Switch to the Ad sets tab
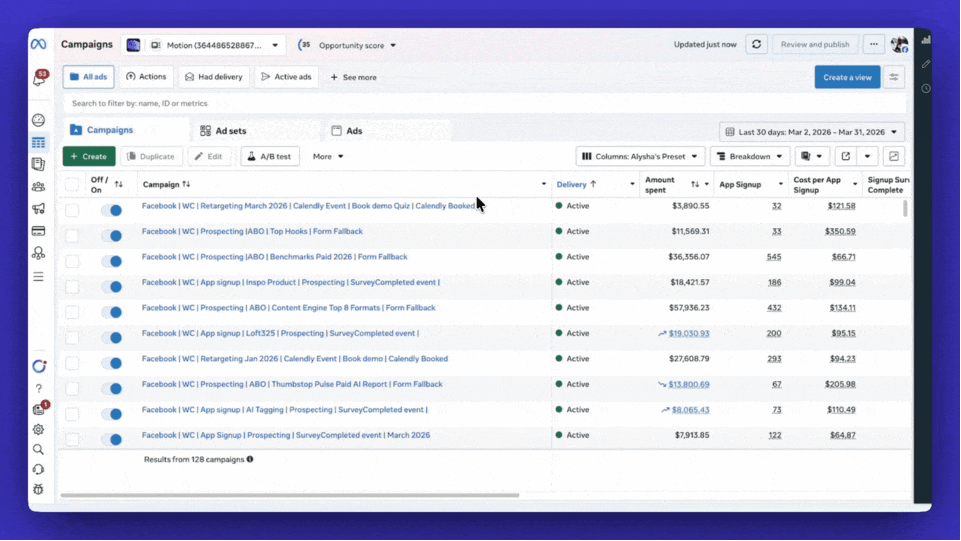Image resolution: width=961 pixels, height=541 pixels. (223, 131)
